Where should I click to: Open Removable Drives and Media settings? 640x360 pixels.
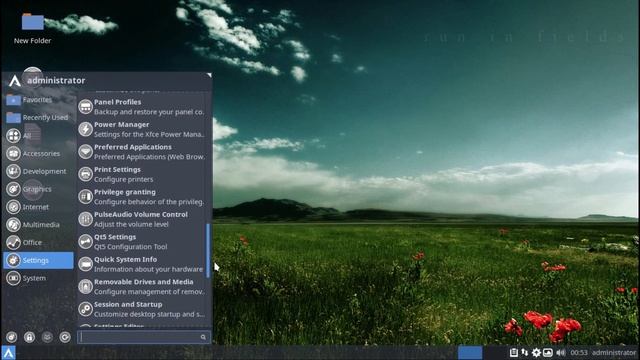141,287
